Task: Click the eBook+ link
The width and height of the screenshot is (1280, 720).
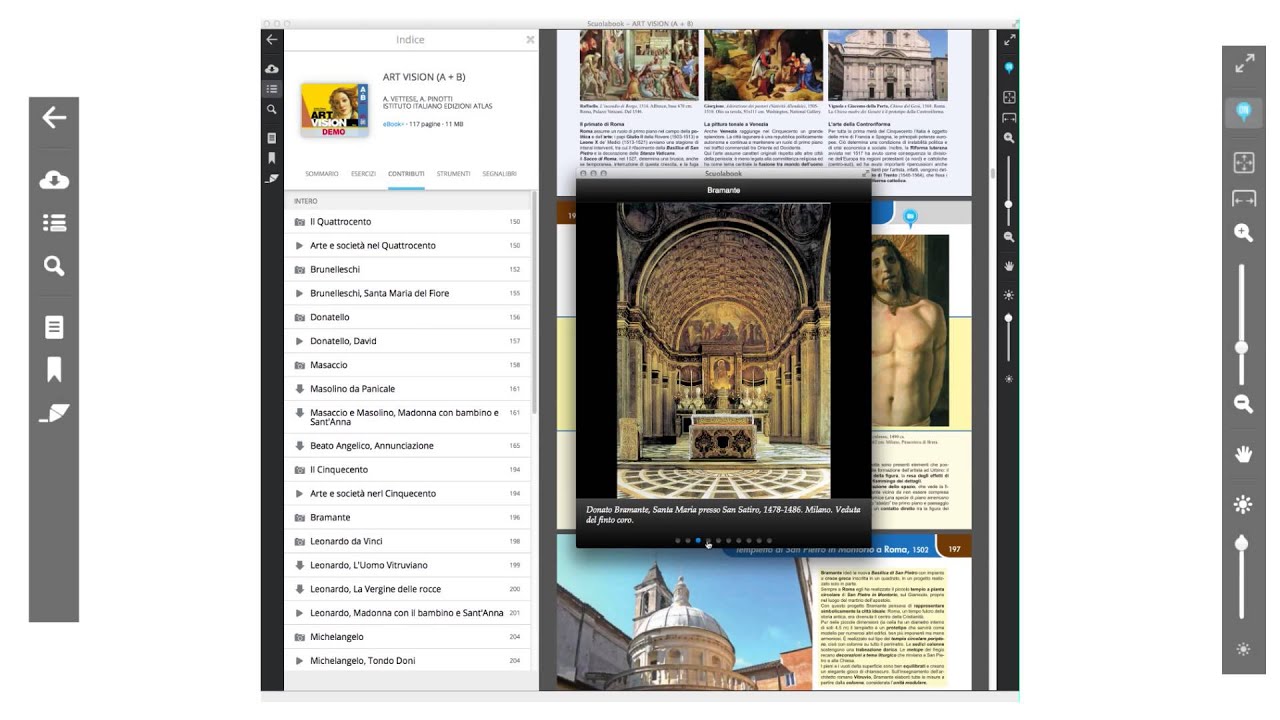Action: tap(393, 124)
